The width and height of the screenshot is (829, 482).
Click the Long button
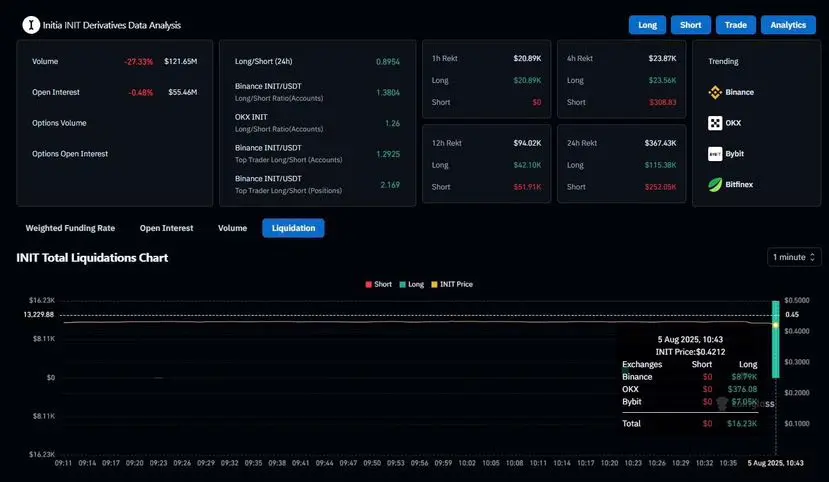tap(647, 25)
